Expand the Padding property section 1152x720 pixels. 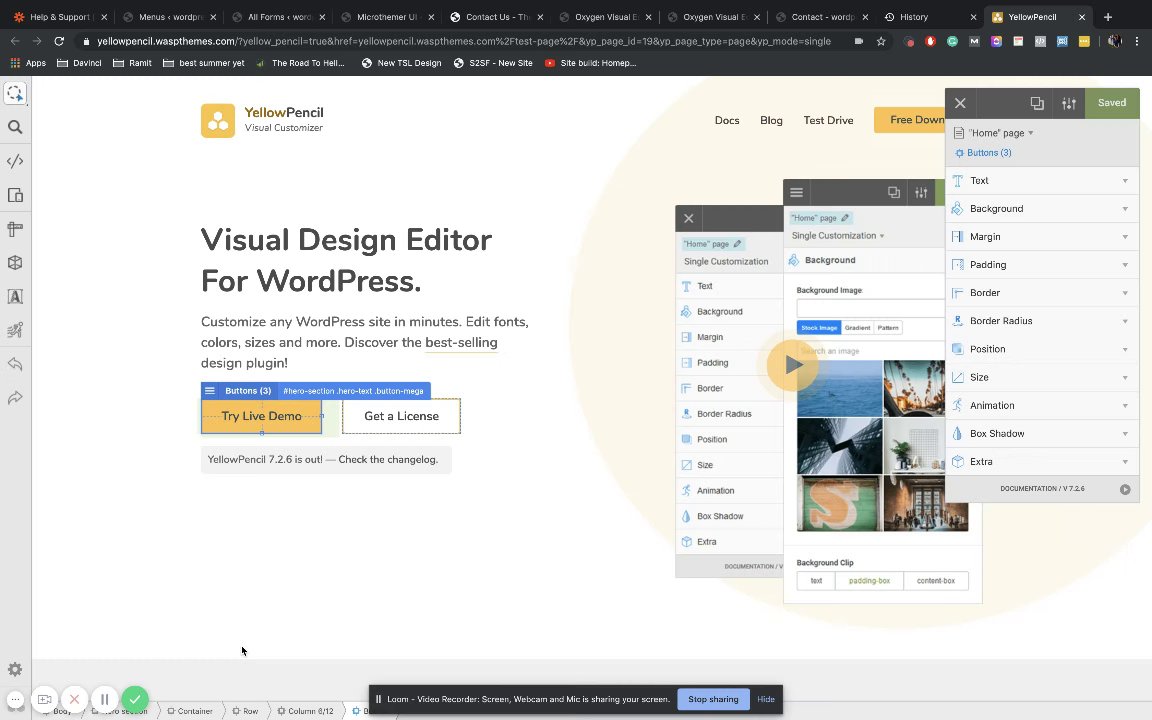tap(1042, 264)
